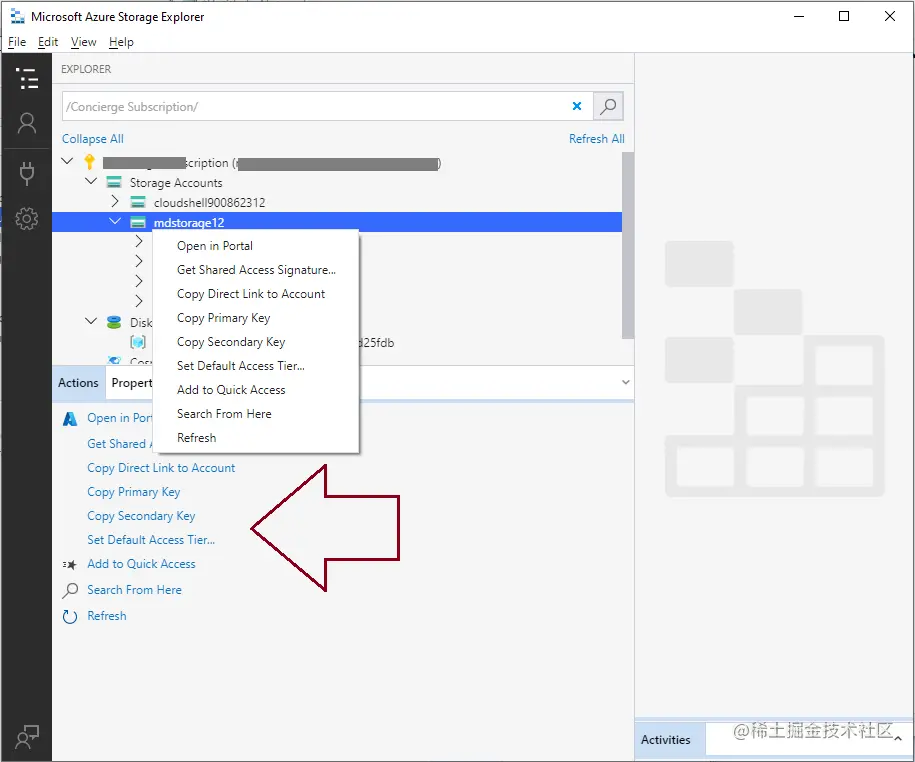Click the magnifier search icon beside search box
This screenshot has height=762, width=915.
(x=607, y=105)
